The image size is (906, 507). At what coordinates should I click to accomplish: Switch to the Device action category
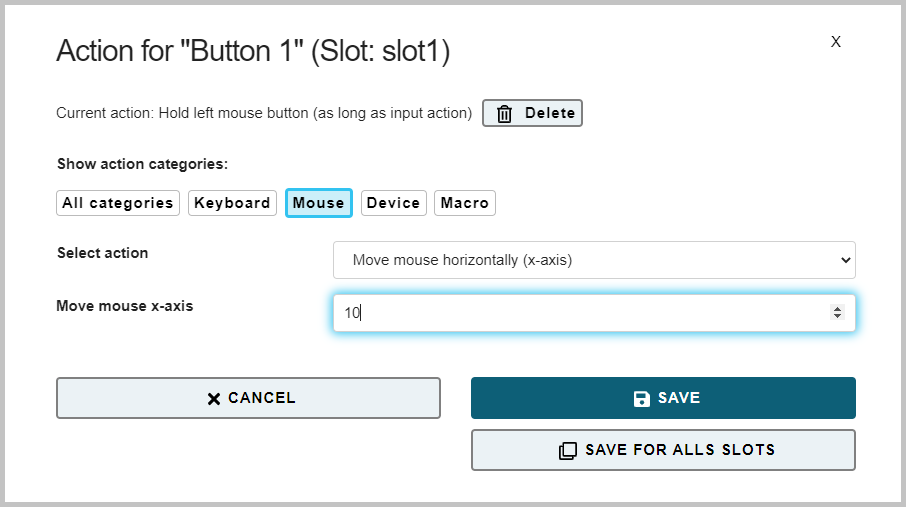(393, 203)
